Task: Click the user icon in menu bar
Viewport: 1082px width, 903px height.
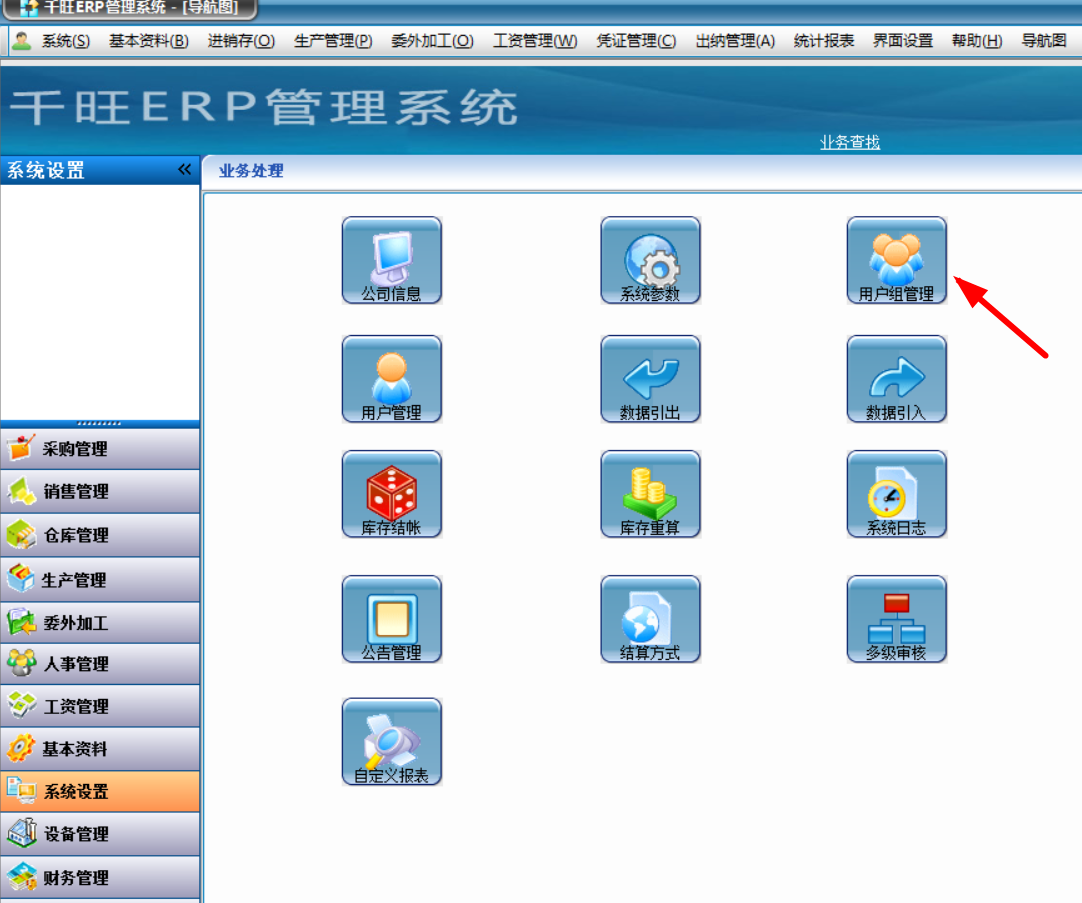Action: (22, 41)
